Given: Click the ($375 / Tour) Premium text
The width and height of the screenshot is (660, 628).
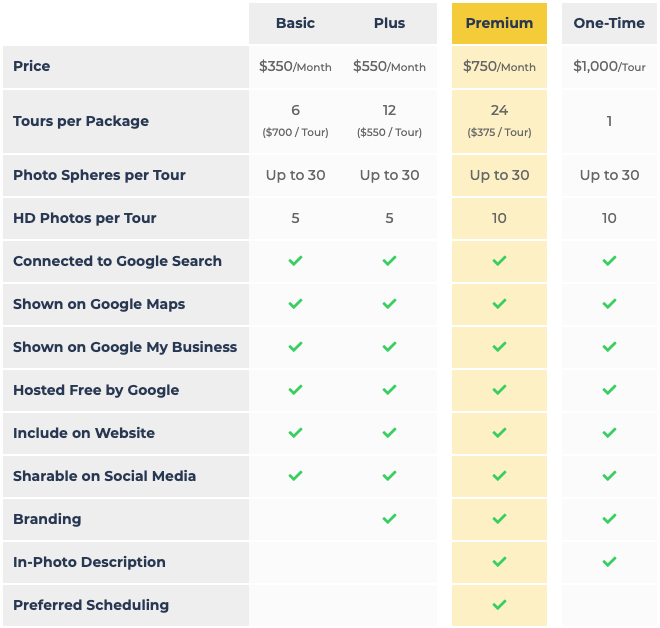Looking at the screenshot, I should click(x=499, y=133).
